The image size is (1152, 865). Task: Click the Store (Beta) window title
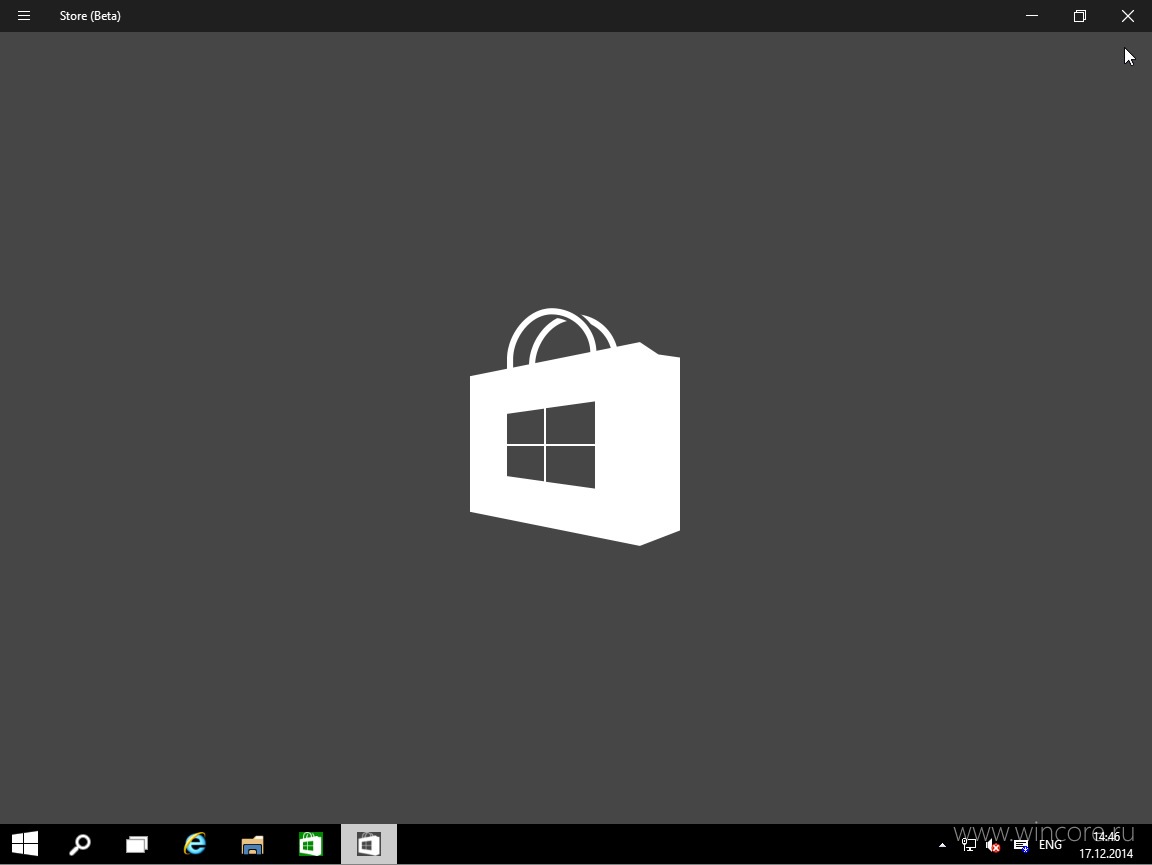[x=90, y=15]
